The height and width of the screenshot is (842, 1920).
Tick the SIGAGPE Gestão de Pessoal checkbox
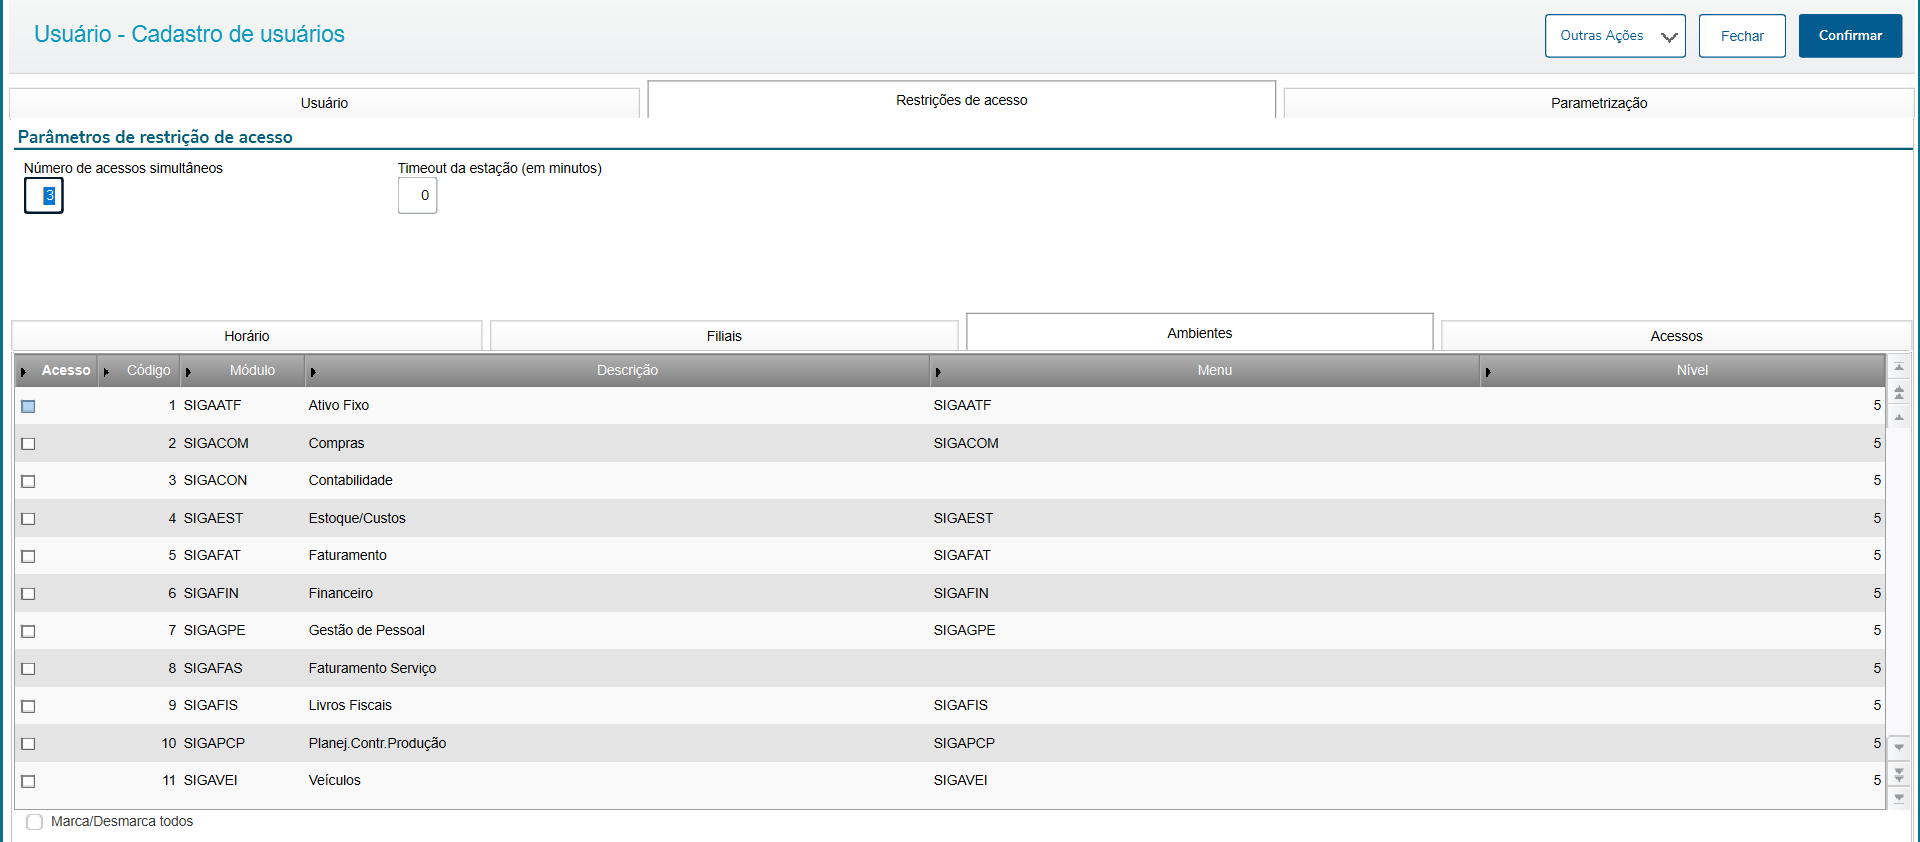28,631
